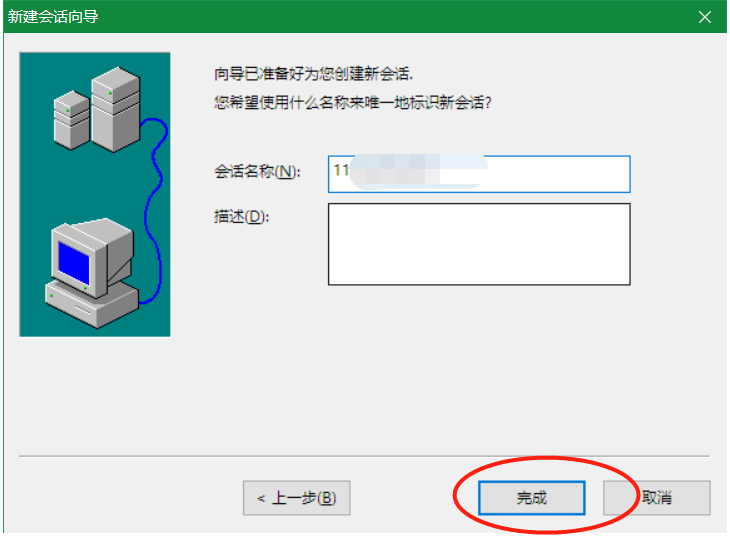Click the tall server tower icon
730x536 pixels.
(115, 109)
